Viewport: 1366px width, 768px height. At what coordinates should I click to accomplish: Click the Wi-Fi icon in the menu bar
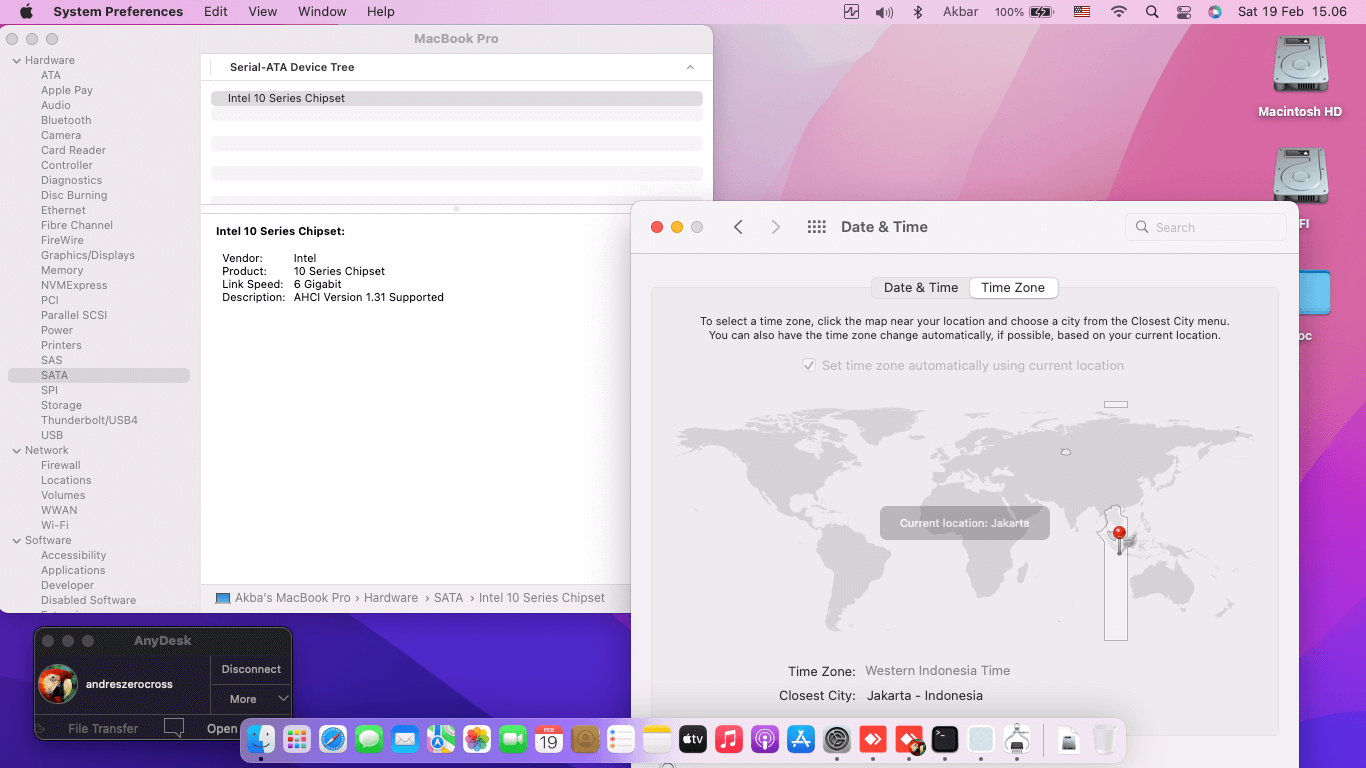[1119, 12]
